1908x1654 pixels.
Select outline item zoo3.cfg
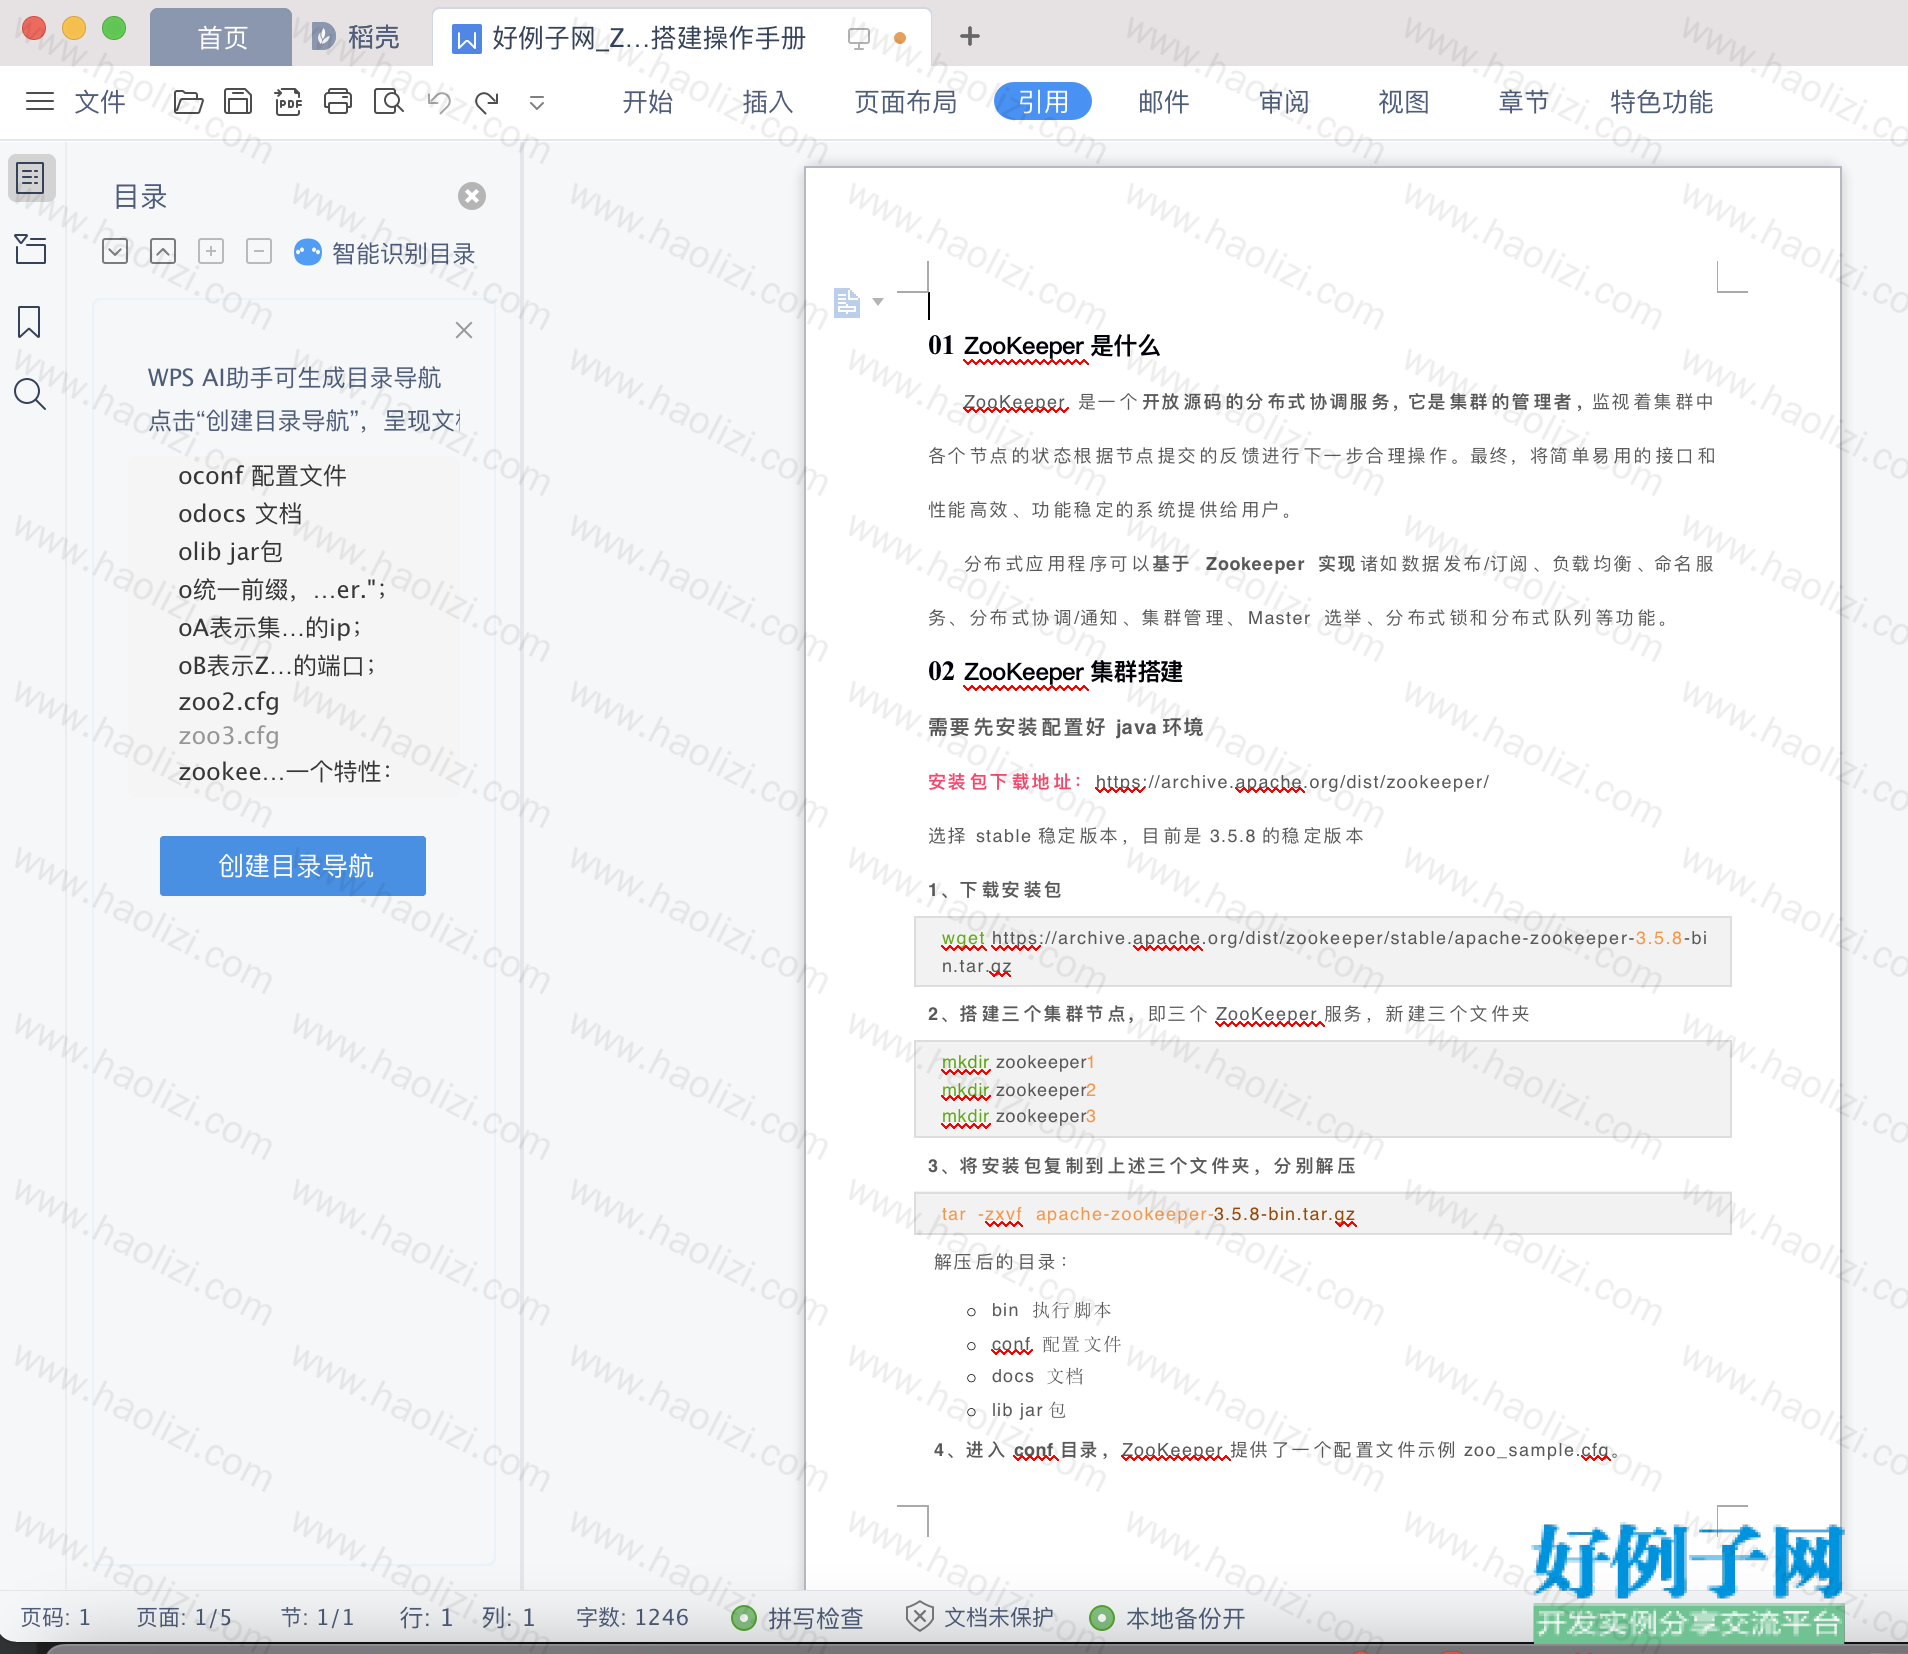228,735
